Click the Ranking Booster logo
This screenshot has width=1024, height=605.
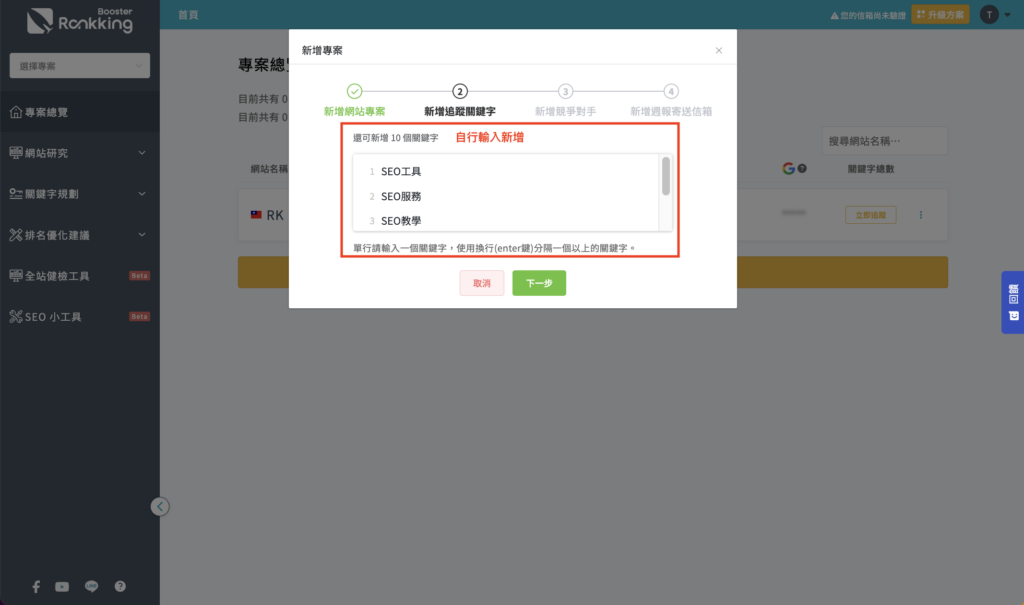[x=80, y=21]
